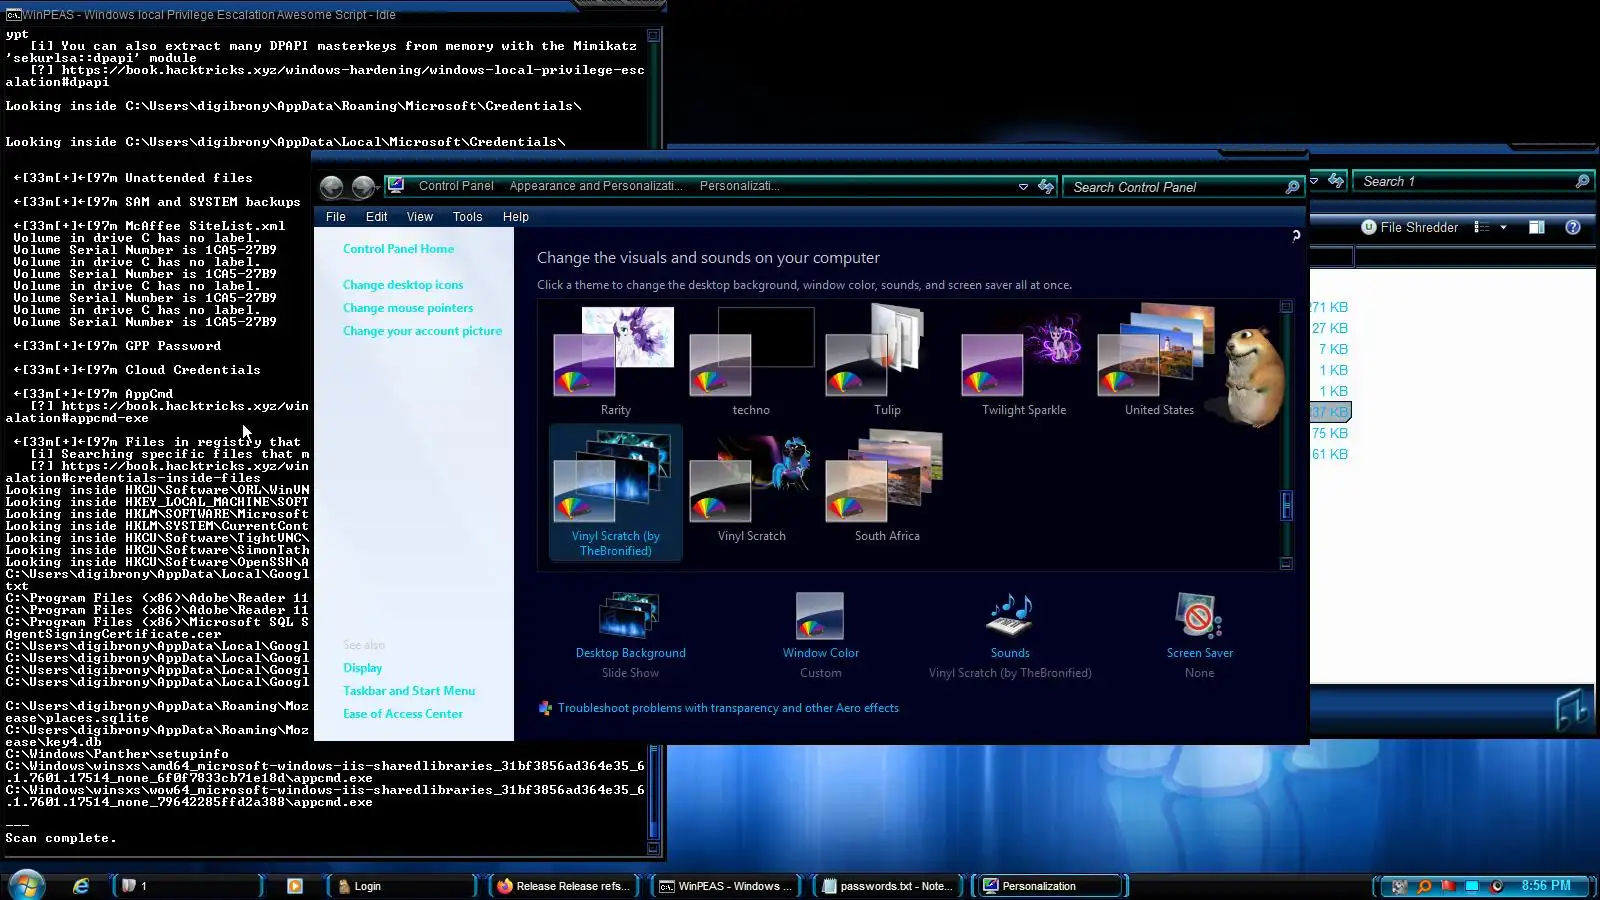The width and height of the screenshot is (1600, 900).
Task: Select the plain Vinyl Scratch theme
Action: [751, 489]
